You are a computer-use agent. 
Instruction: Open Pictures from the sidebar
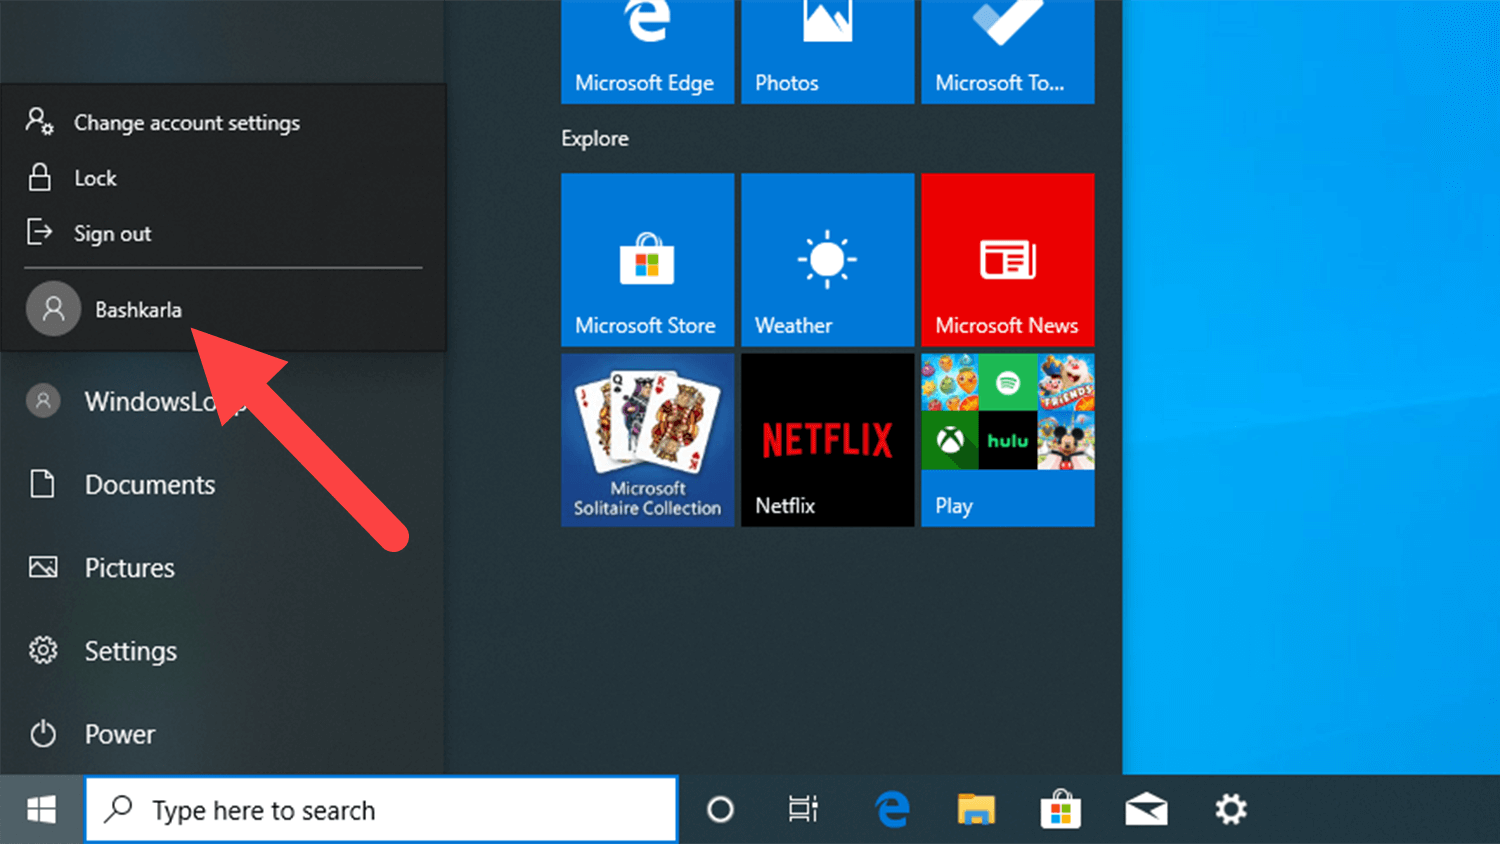point(130,567)
